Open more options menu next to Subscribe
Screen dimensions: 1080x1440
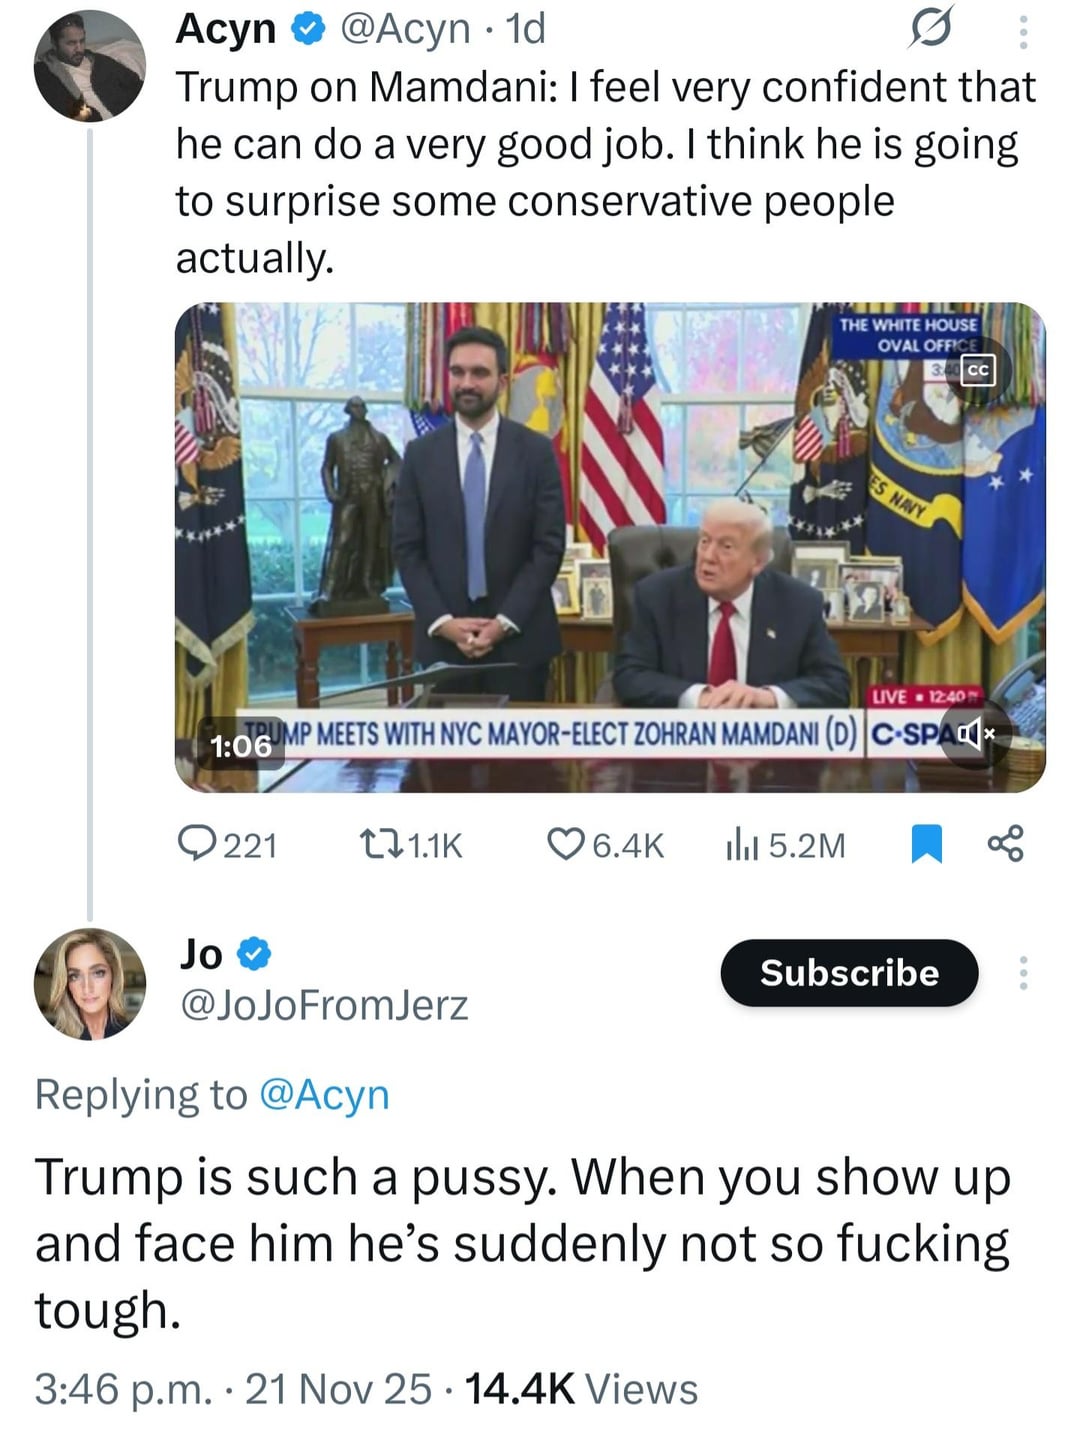[x=1022, y=973]
